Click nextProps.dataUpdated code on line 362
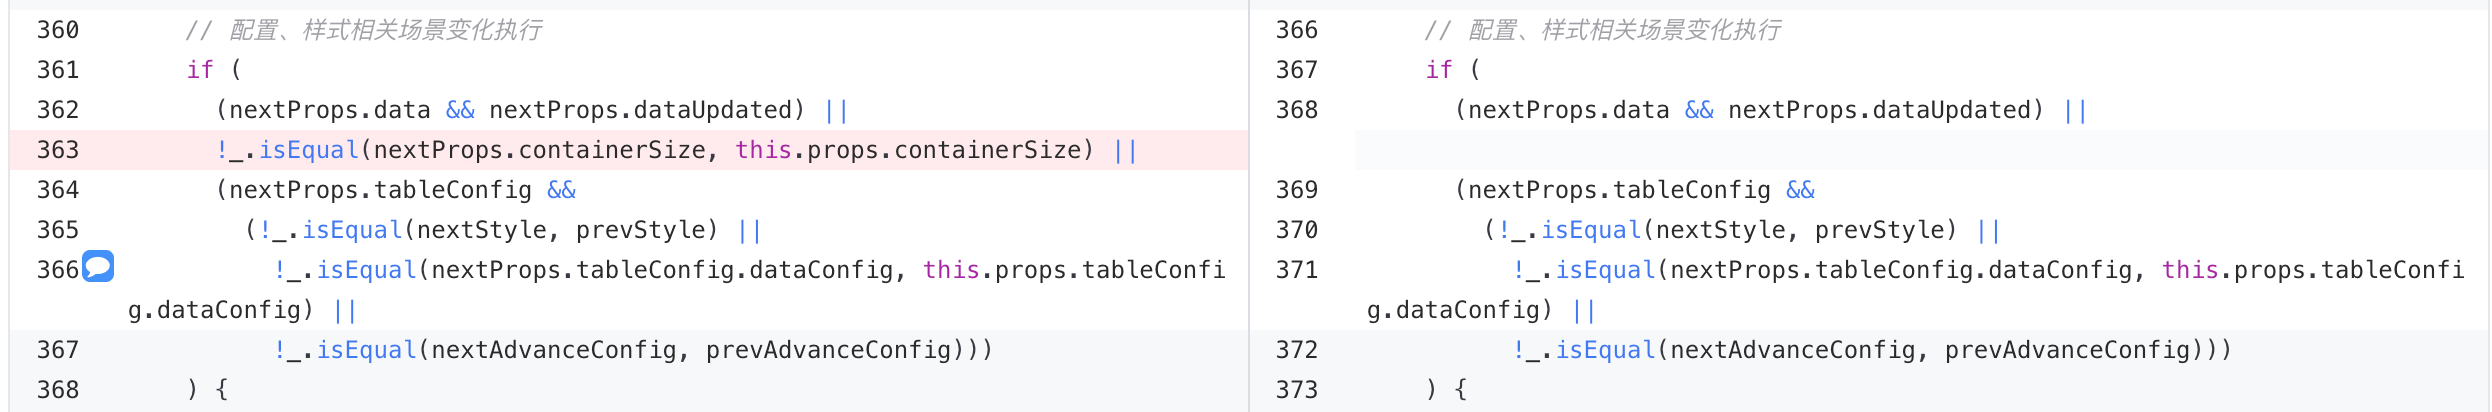 [646, 110]
